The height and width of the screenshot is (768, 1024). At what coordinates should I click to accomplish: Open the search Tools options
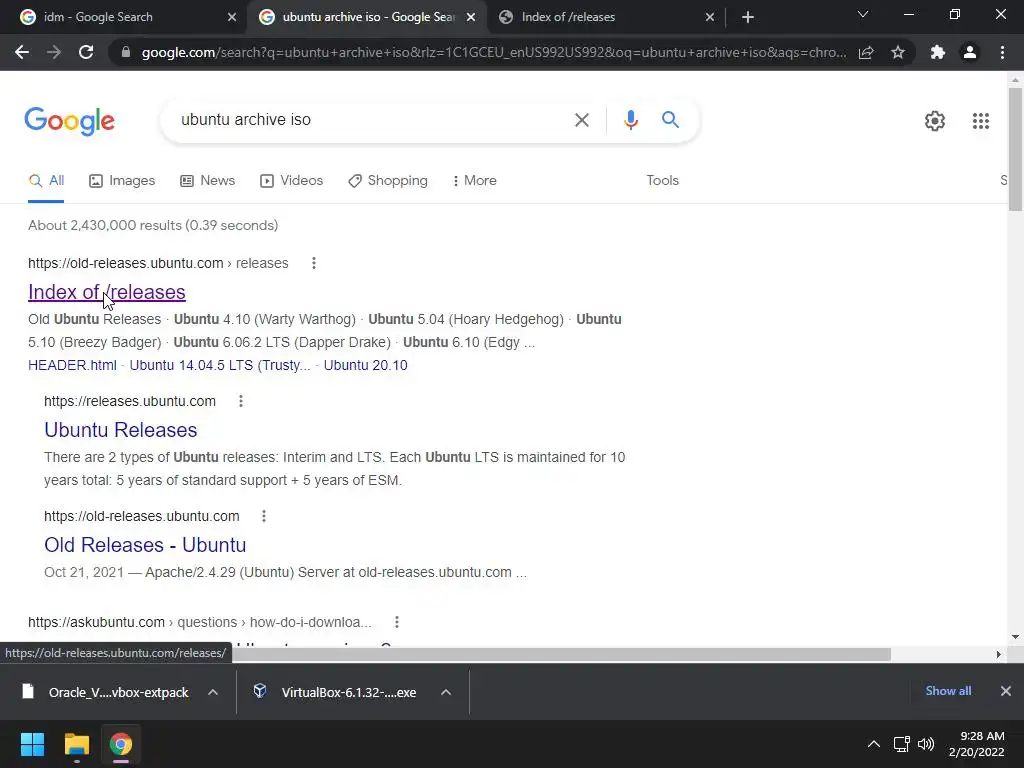click(x=662, y=180)
